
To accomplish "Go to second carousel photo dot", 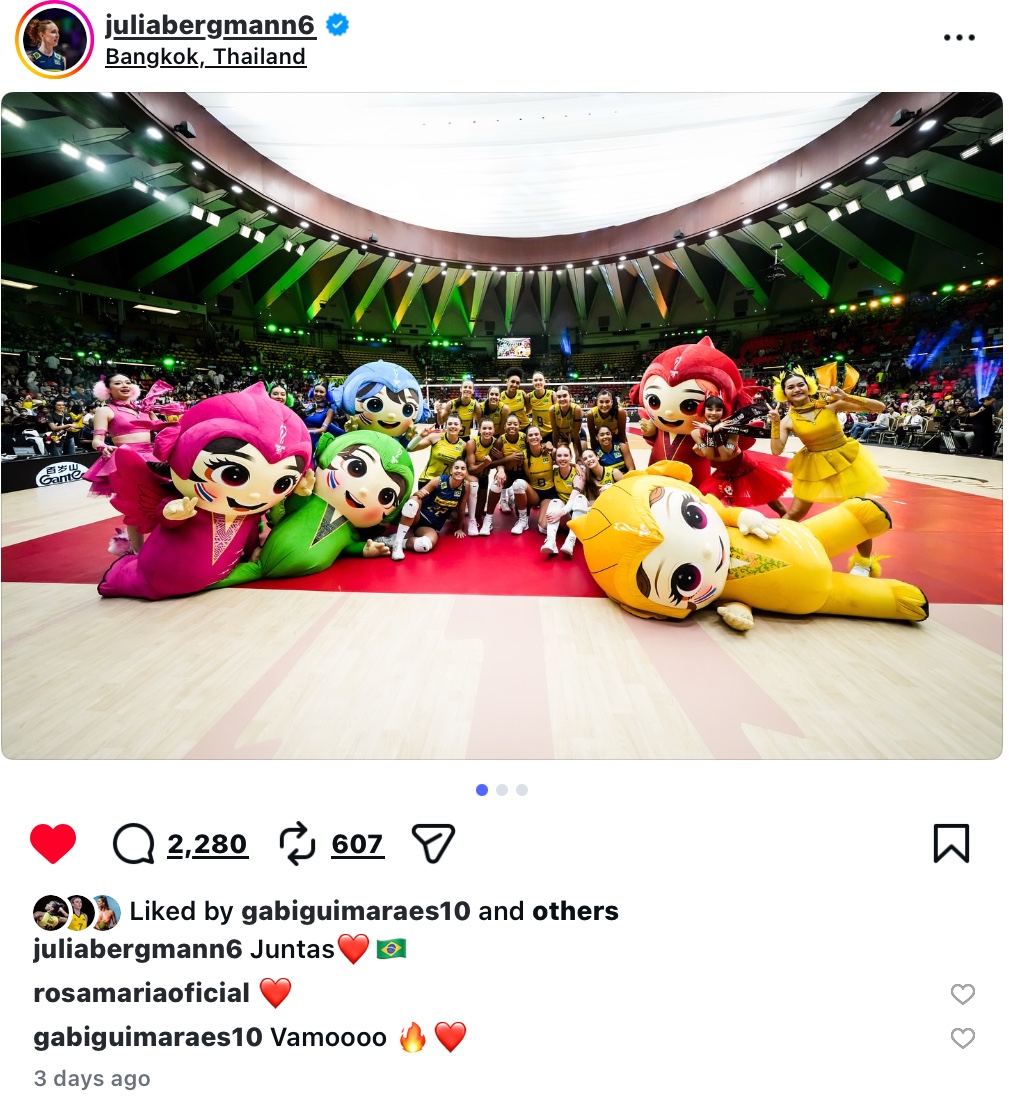I will (502, 790).
